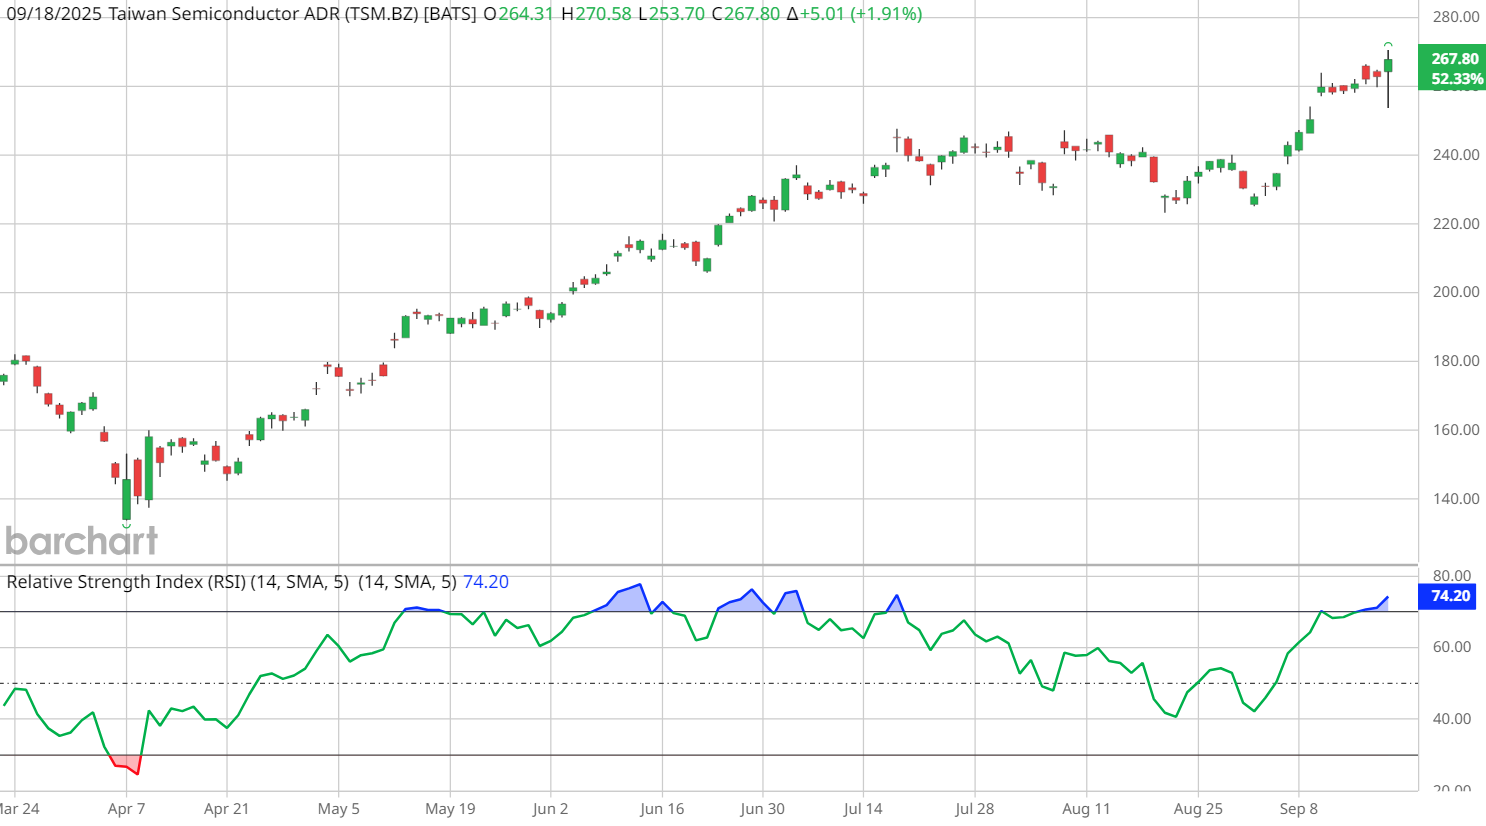
Task: Click the Apr 21 date axis label
Action: click(x=227, y=809)
